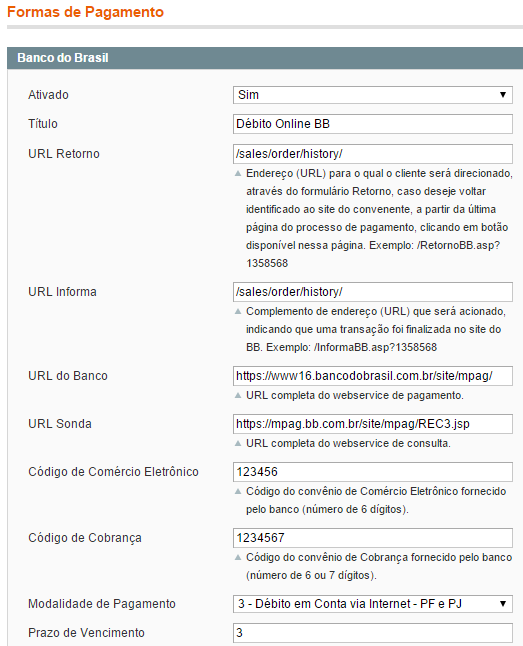Click into the URL Informa input field
This screenshot has width=523, height=646.
coord(373,292)
